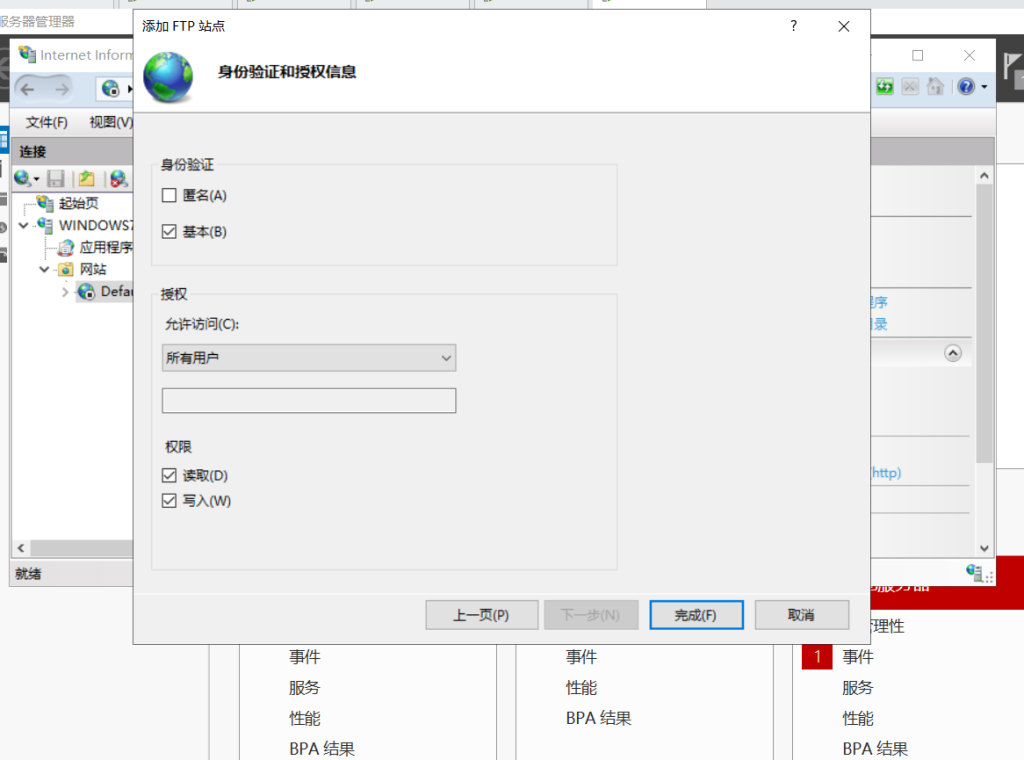Enable the 匿名(A) anonymous authentication checkbox
1024x760 pixels.
click(169, 196)
